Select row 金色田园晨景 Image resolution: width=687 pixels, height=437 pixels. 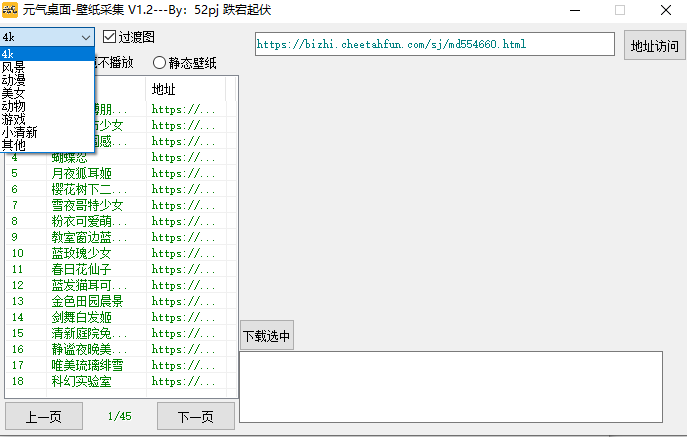tap(121, 301)
